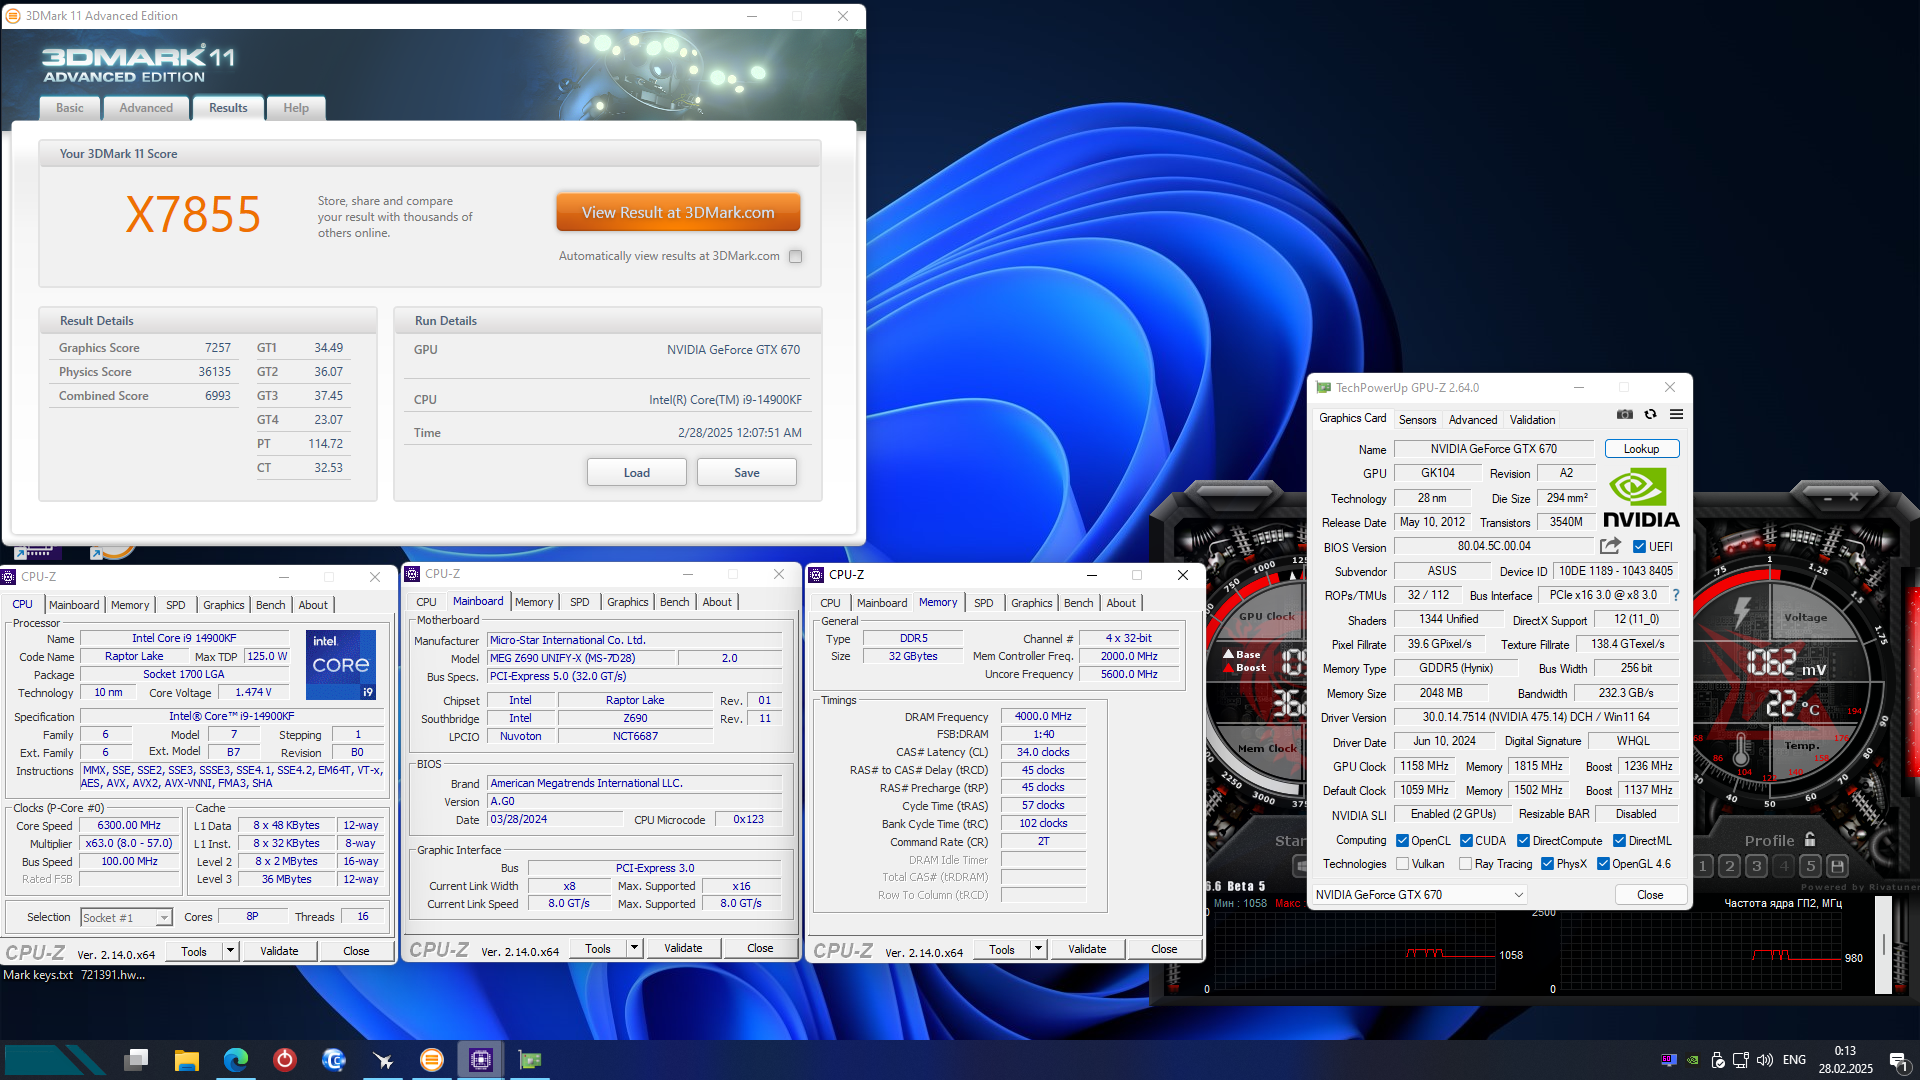Image resolution: width=1920 pixels, height=1080 pixels.
Task: Toggle the PhysX checkbox
Action: (x=1547, y=864)
